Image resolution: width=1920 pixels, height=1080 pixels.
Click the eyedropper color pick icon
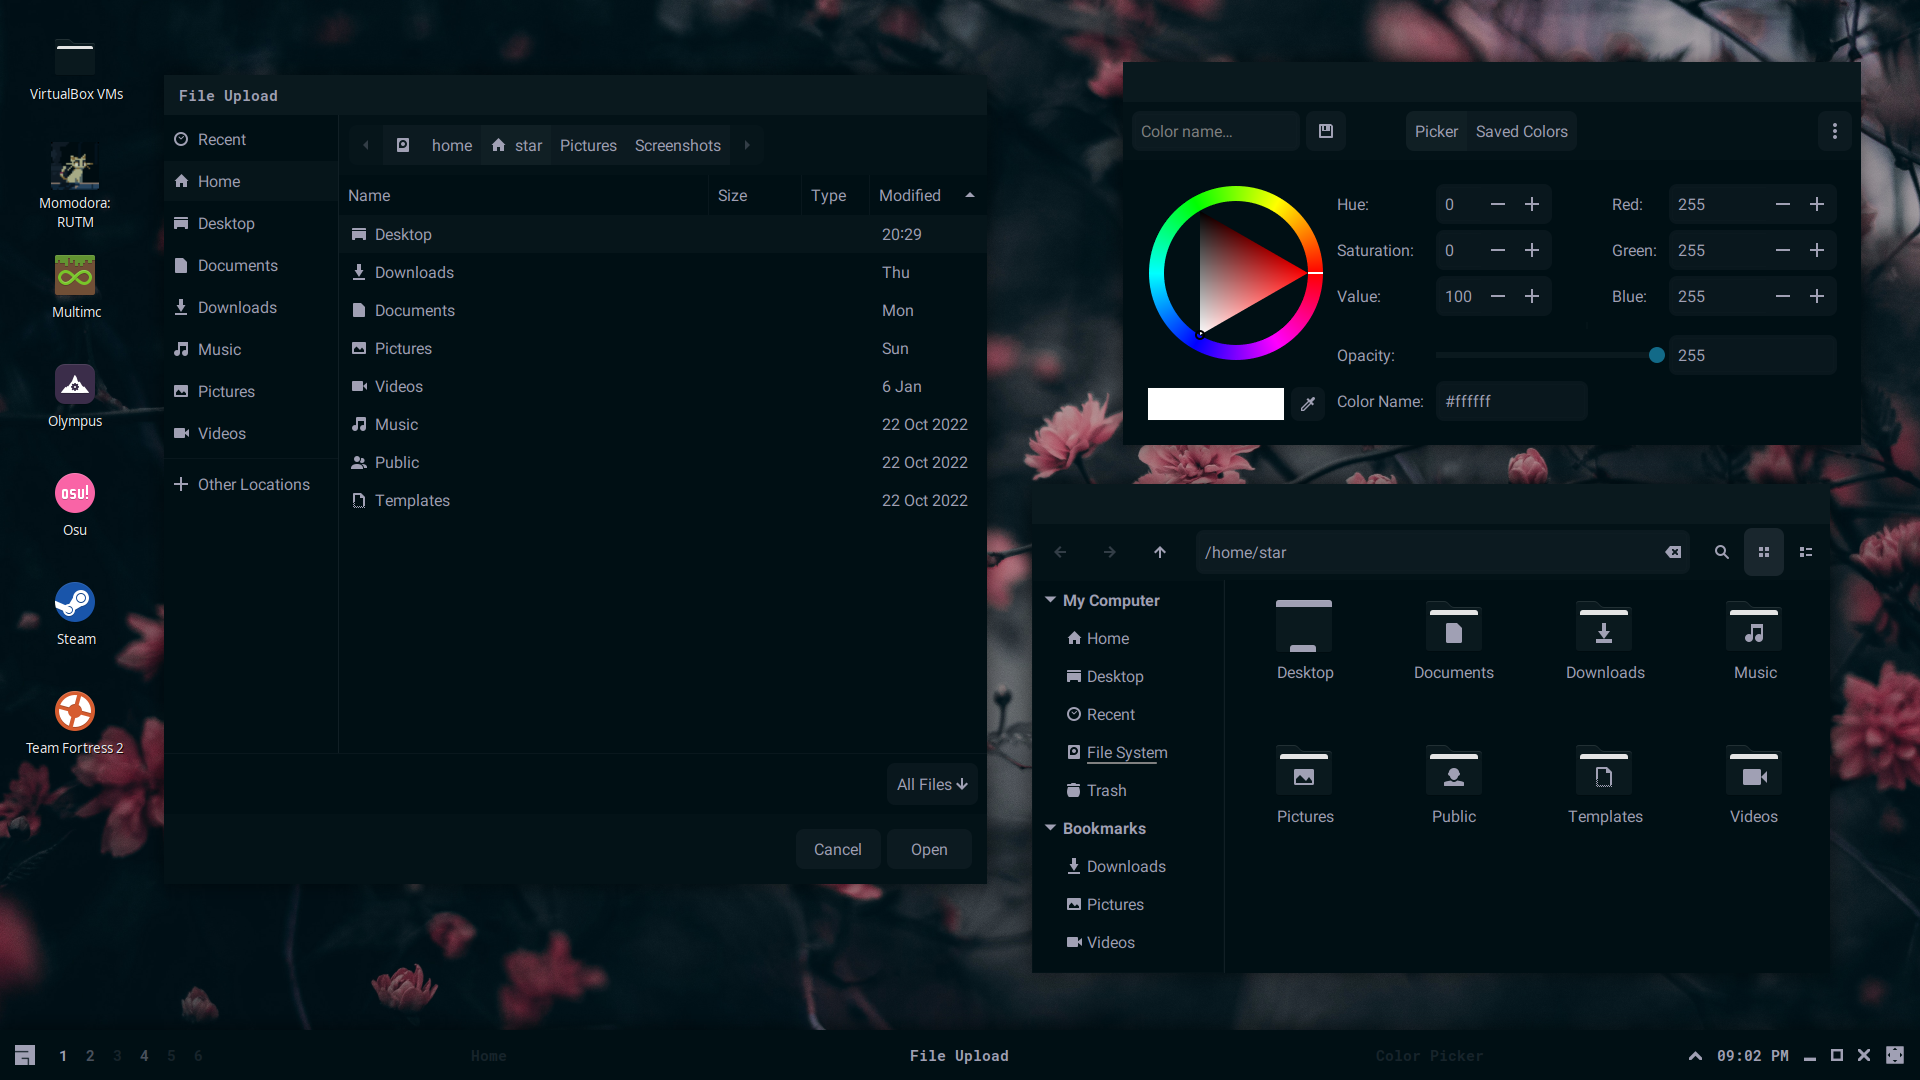1307,404
